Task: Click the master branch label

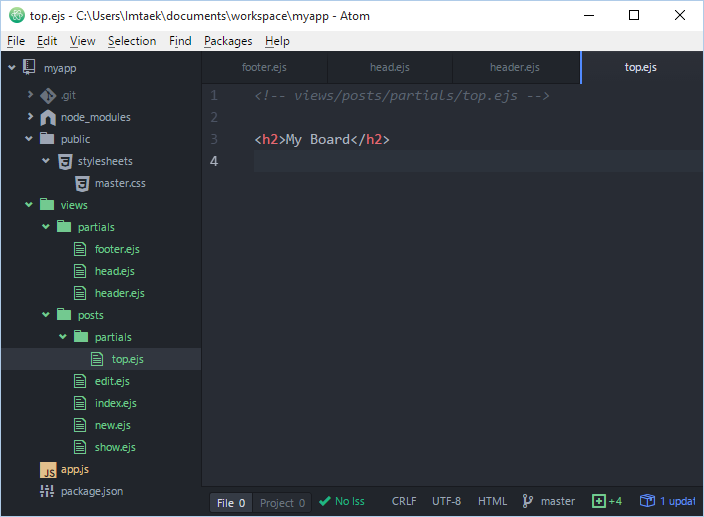Action: [558, 501]
